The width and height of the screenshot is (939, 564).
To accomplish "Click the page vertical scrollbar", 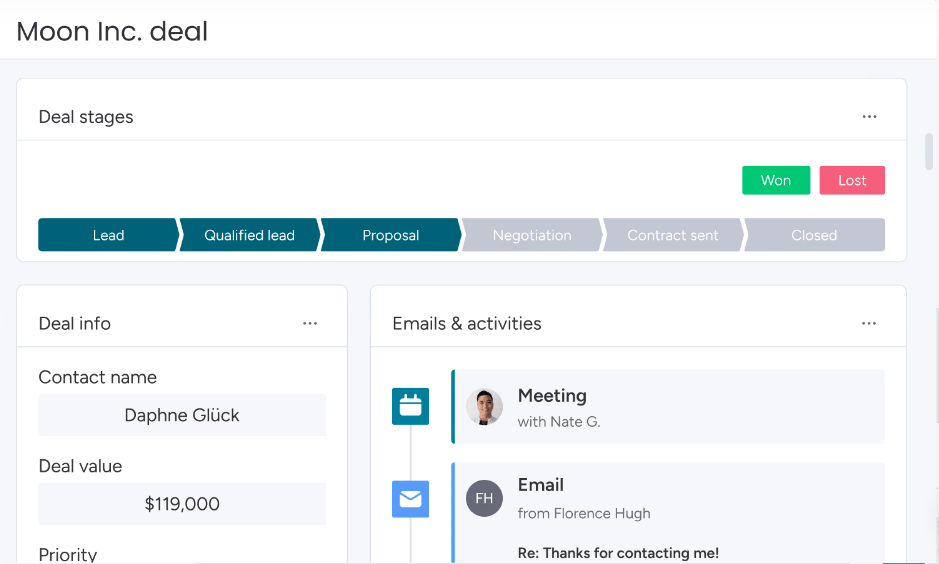I will (x=929, y=152).
